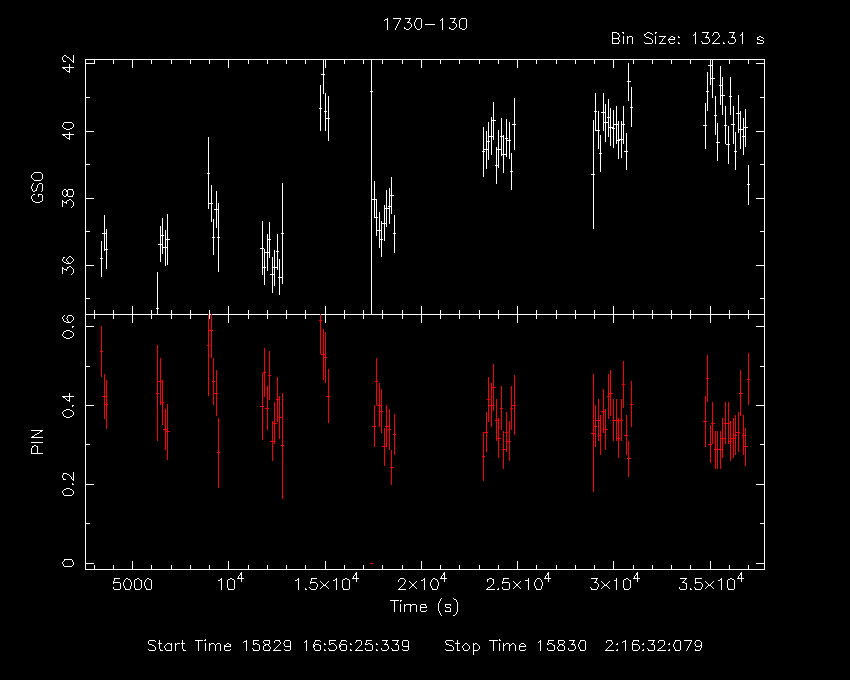850x680 pixels.
Task: Click the "2×10^4" time axis tick label
Action: [422, 583]
